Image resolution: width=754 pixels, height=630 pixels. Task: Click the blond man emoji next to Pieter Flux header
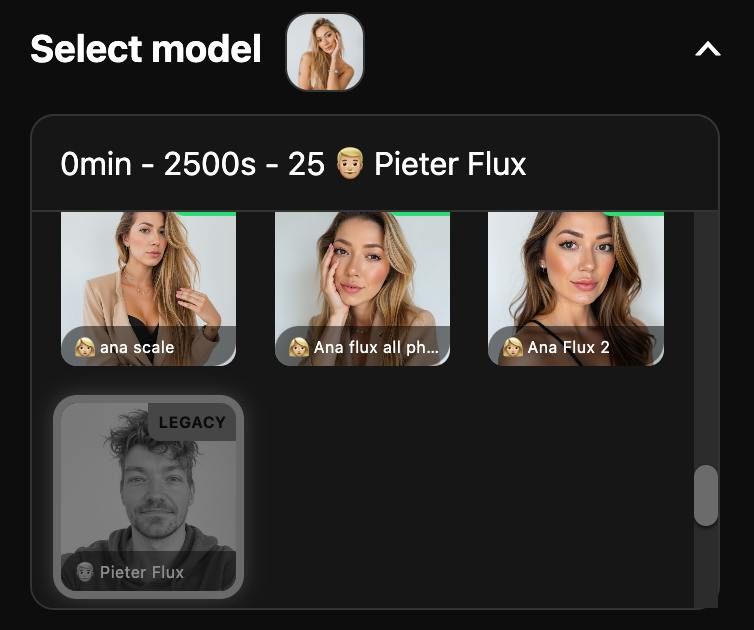(x=350, y=164)
